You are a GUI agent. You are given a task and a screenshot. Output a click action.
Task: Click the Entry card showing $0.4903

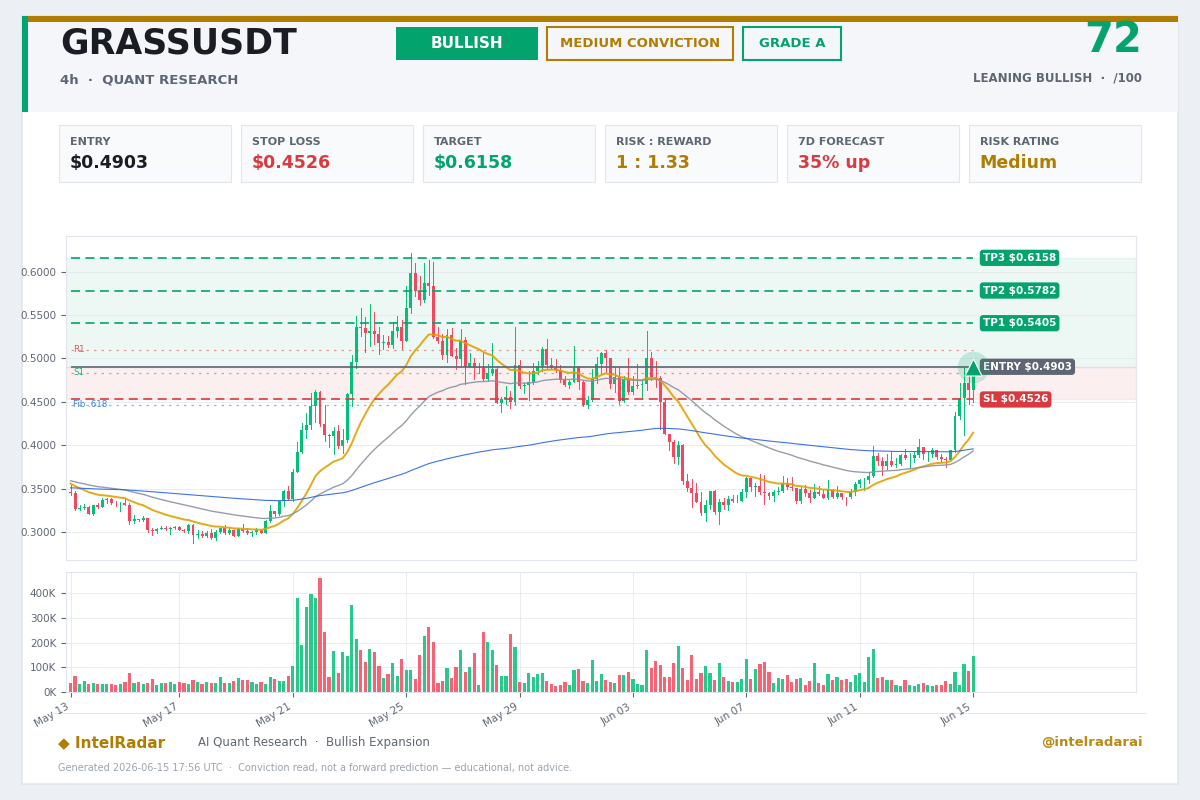pos(145,153)
